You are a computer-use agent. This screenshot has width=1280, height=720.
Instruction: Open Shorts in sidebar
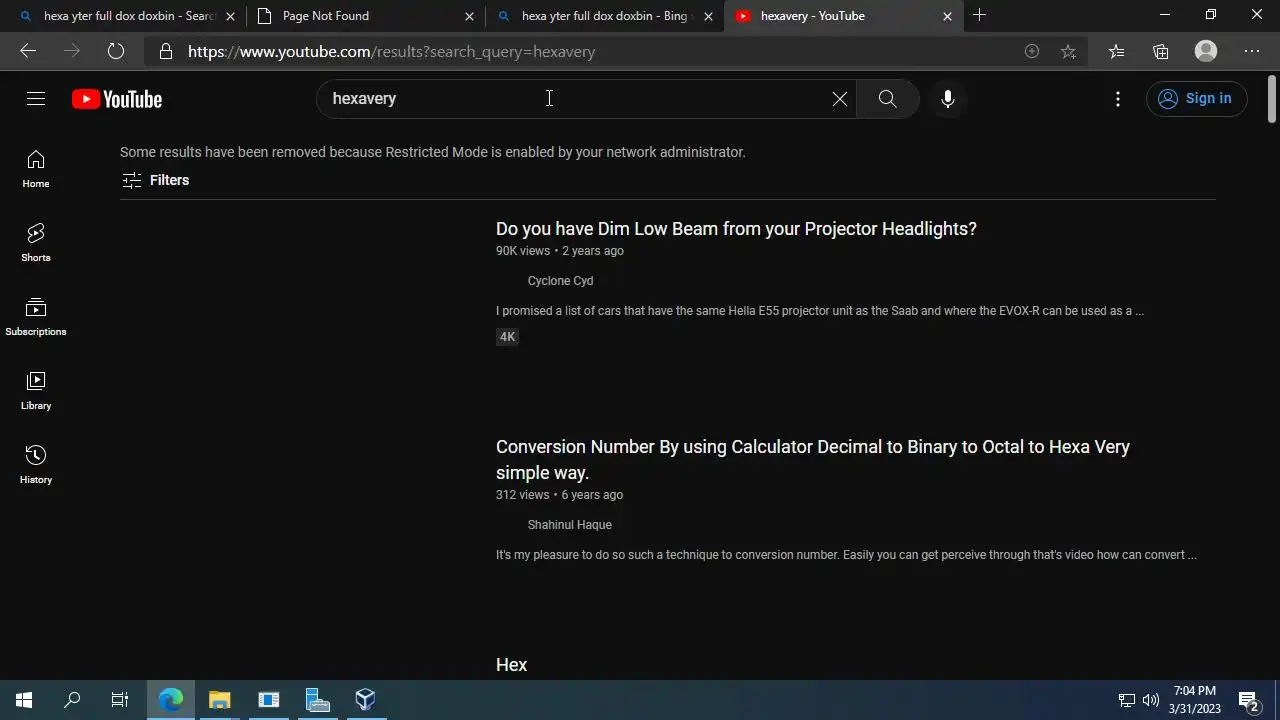(36, 243)
